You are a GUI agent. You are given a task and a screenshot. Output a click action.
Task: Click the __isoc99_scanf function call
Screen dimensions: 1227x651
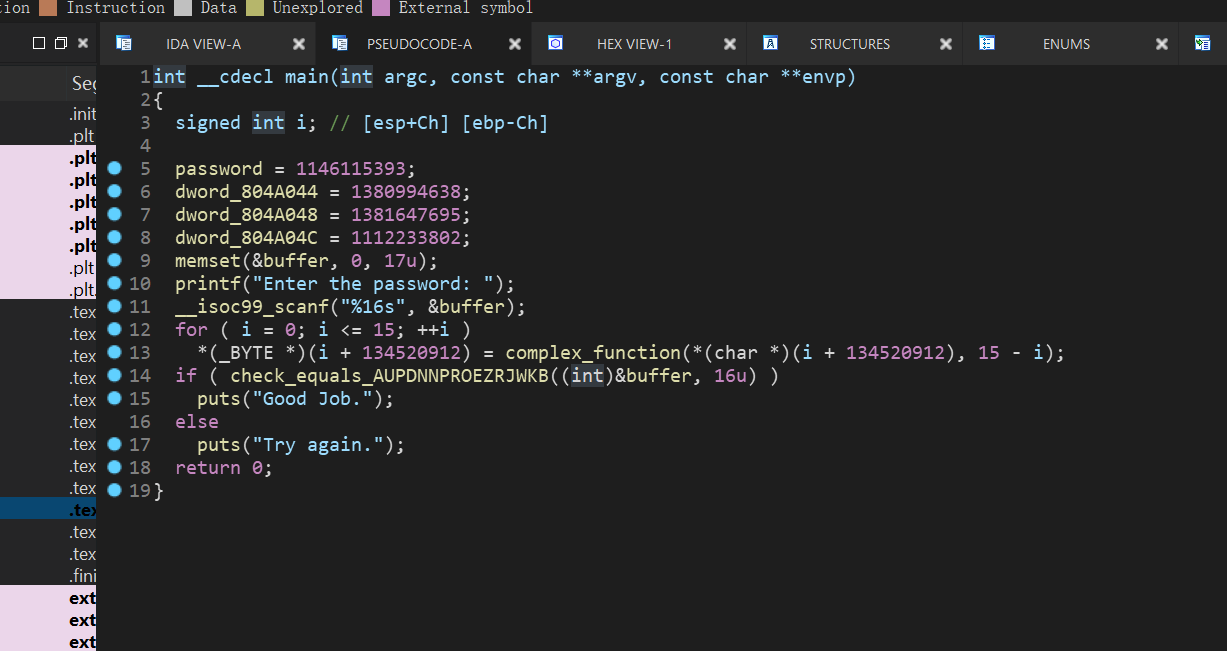click(251, 306)
